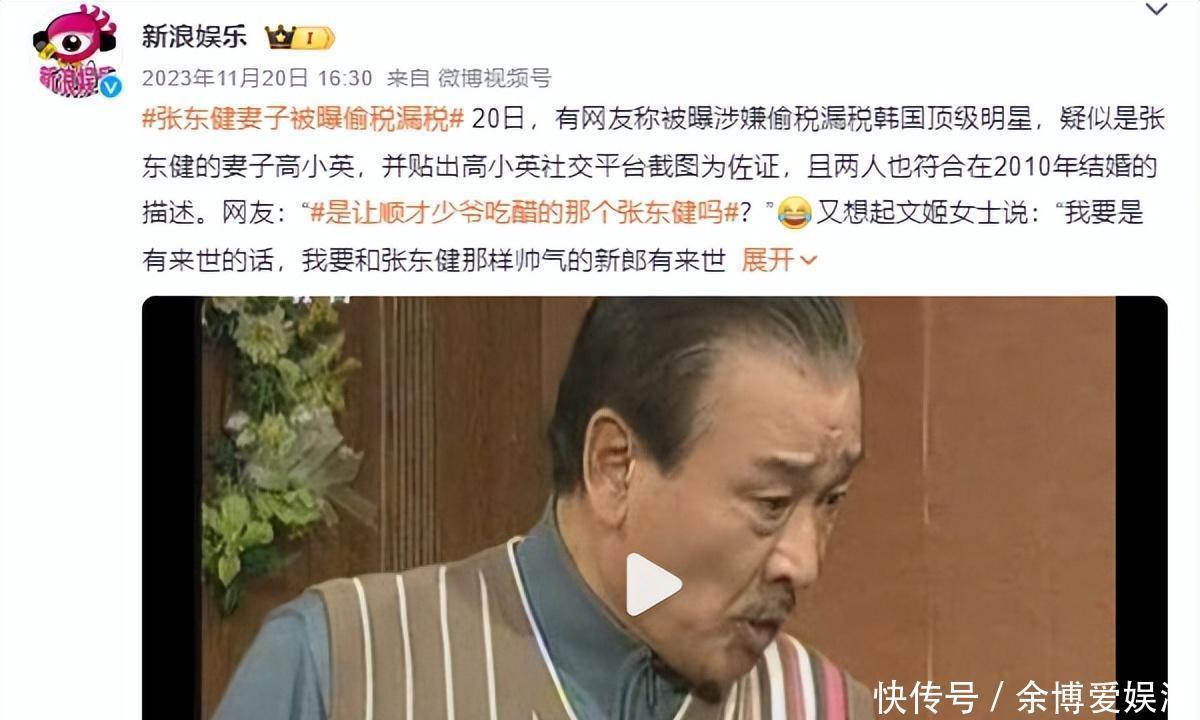Open hashtag #是让顺才少爷吃醋的那个张东健吗#

click(x=523, y=213)
